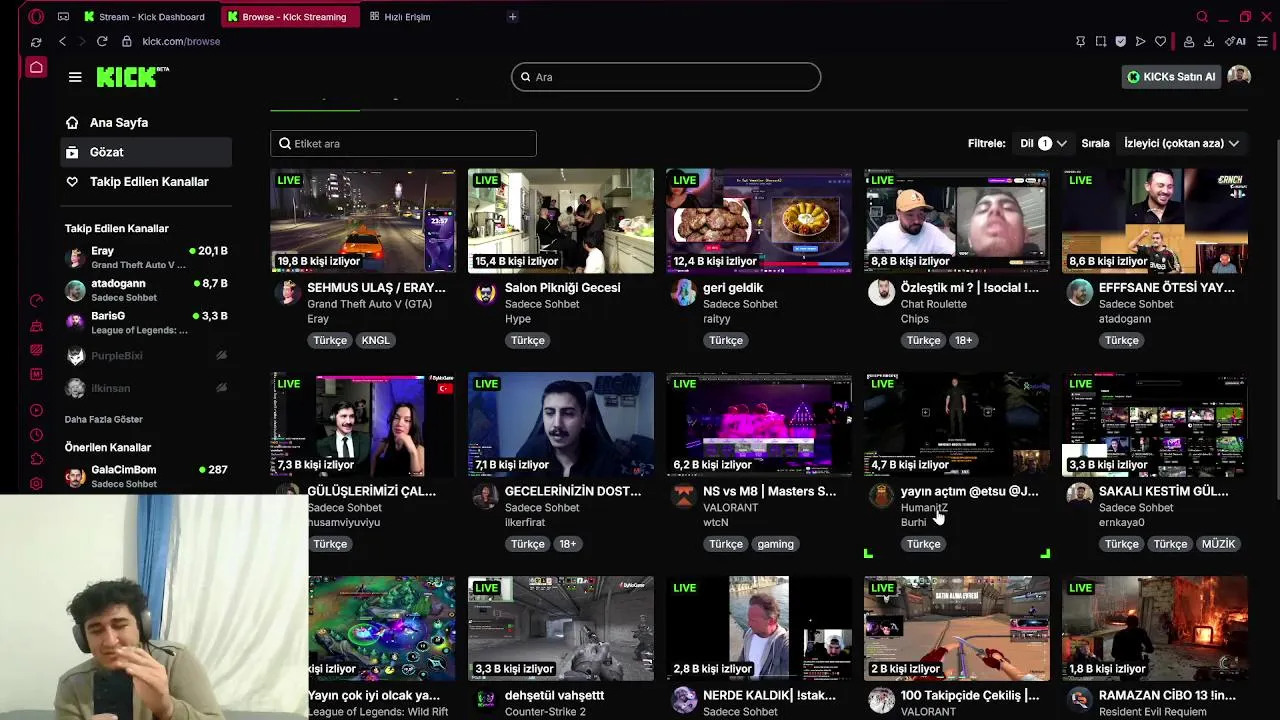This screenshot has width=1280, height=720.
Task: Open Eray channel in followed list
Action: coord(146,257)
